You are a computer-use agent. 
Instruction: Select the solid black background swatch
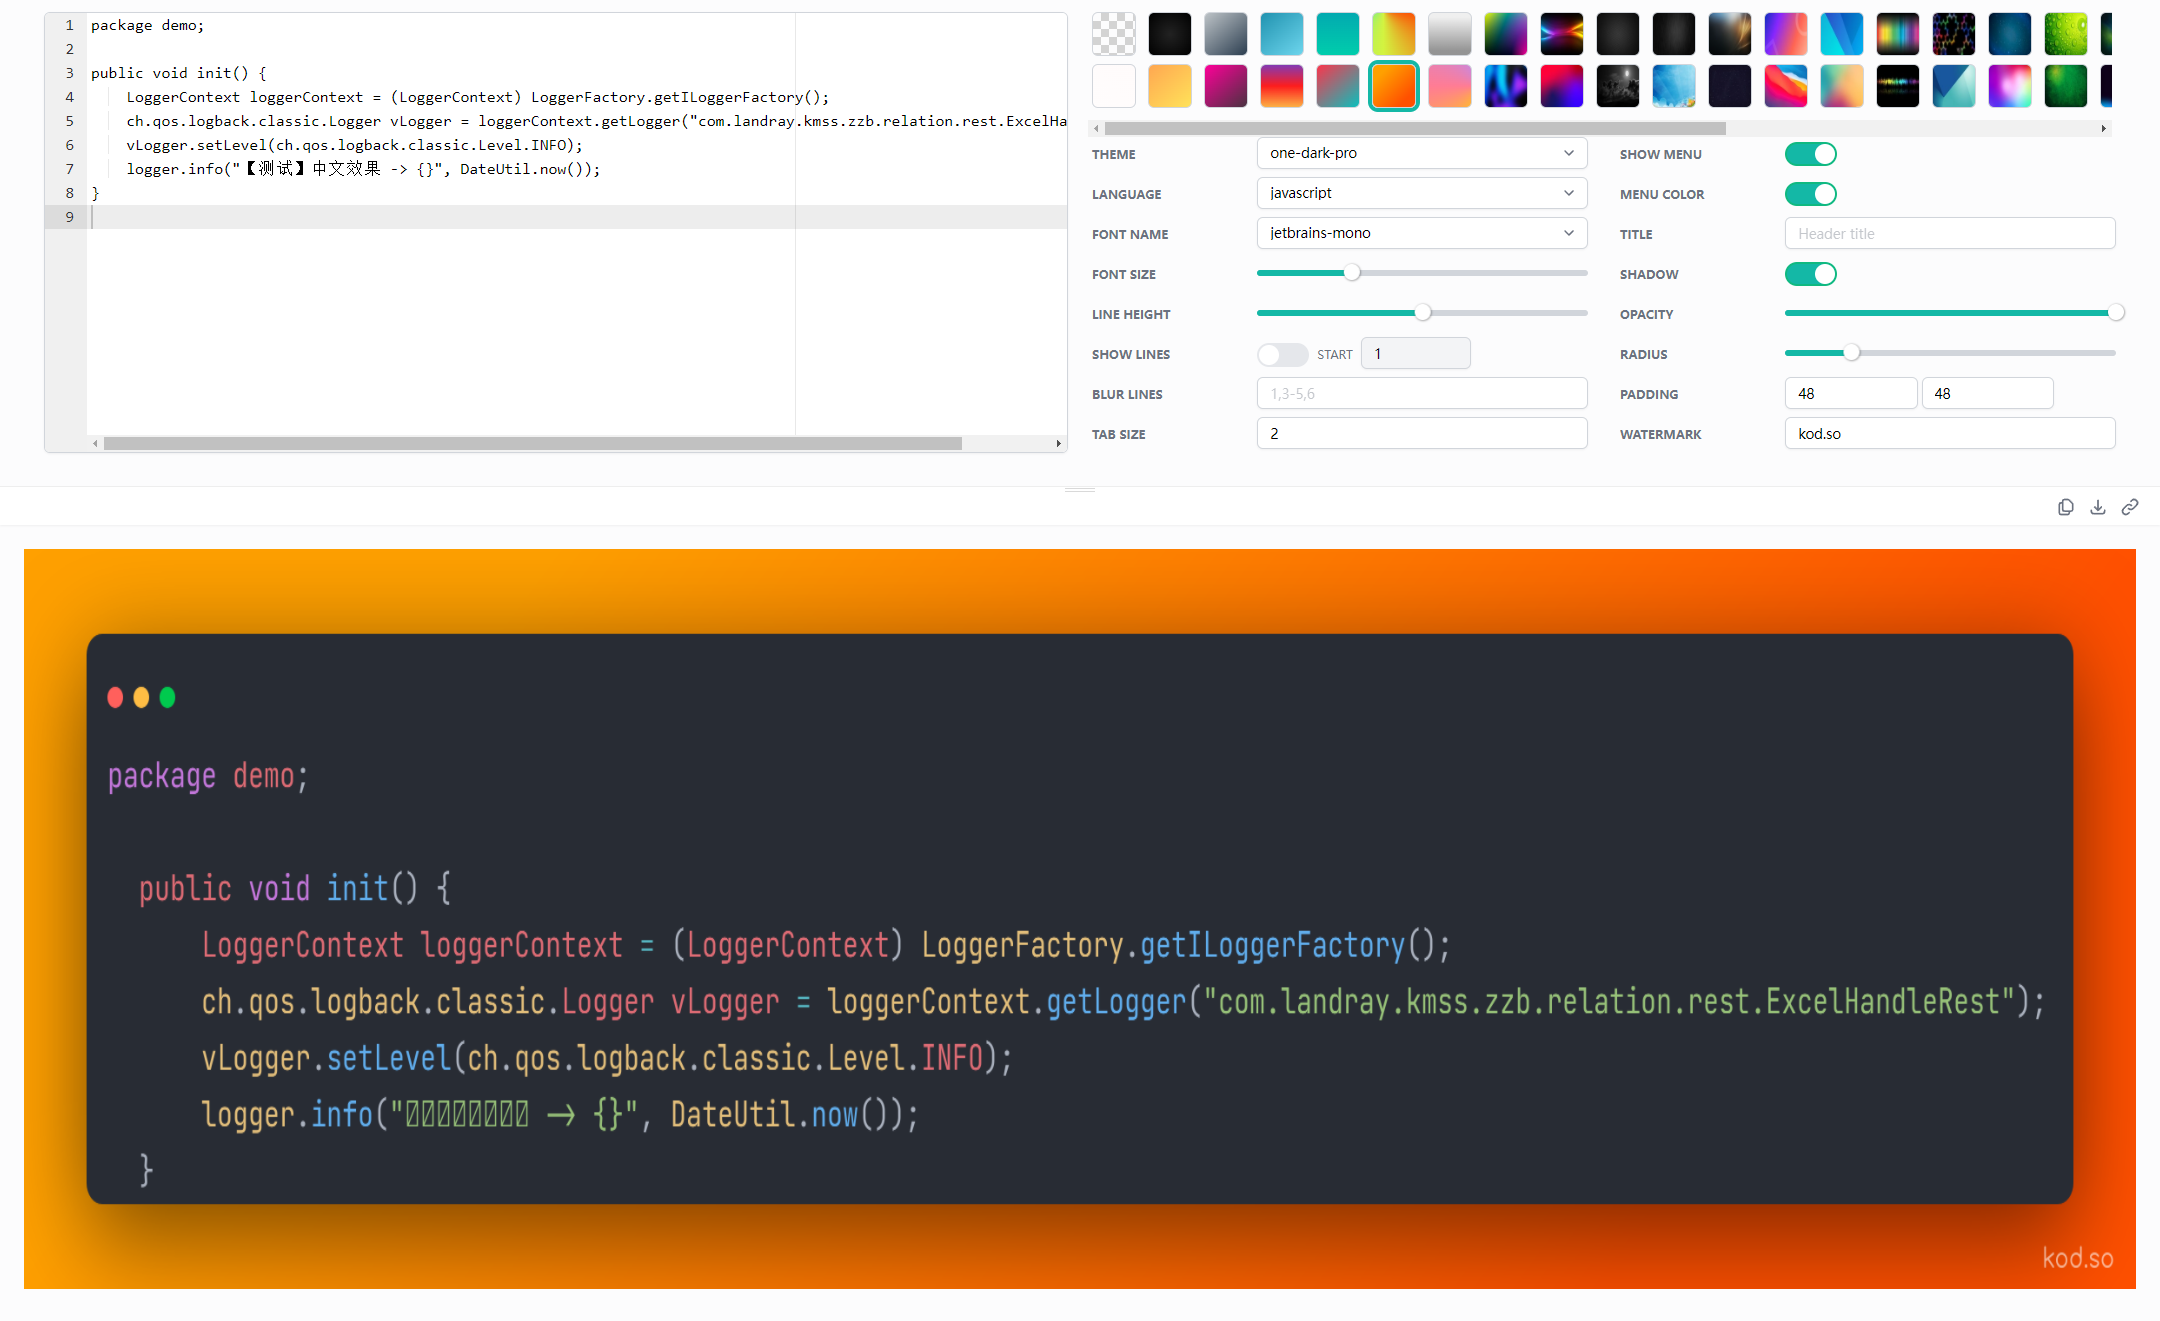click(x=1169, y=33)
